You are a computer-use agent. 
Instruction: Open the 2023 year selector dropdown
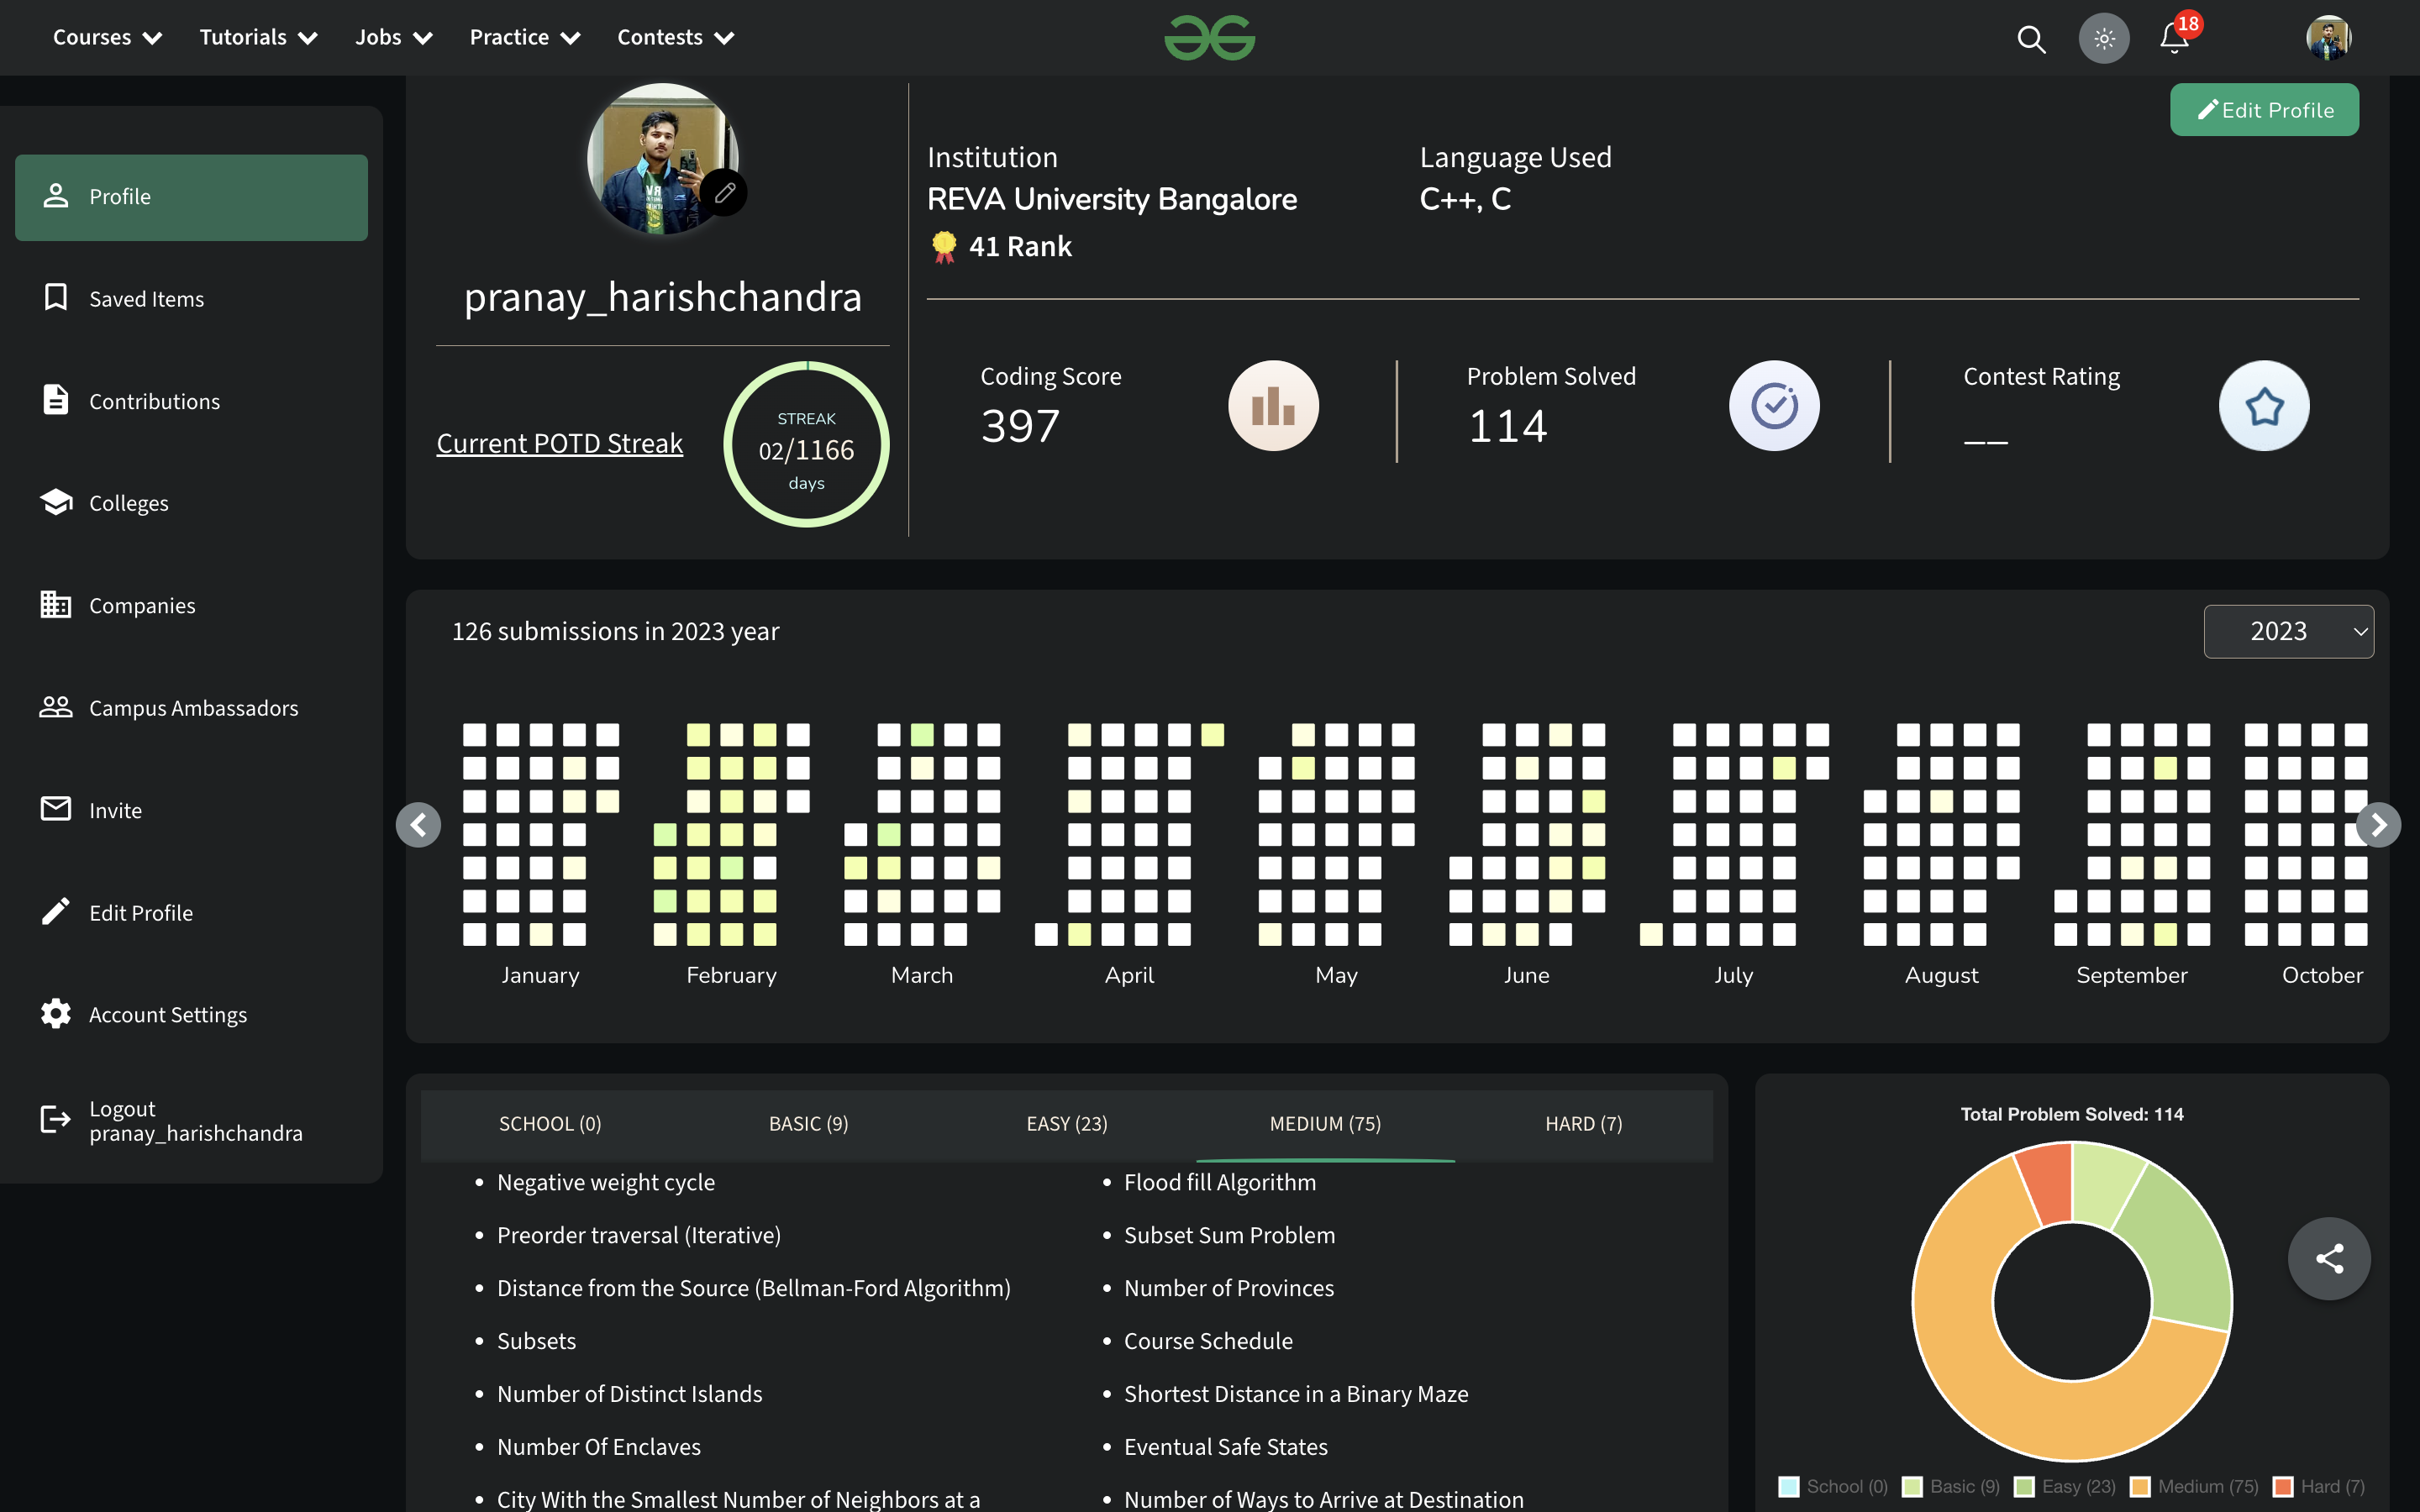[2288, 631]
